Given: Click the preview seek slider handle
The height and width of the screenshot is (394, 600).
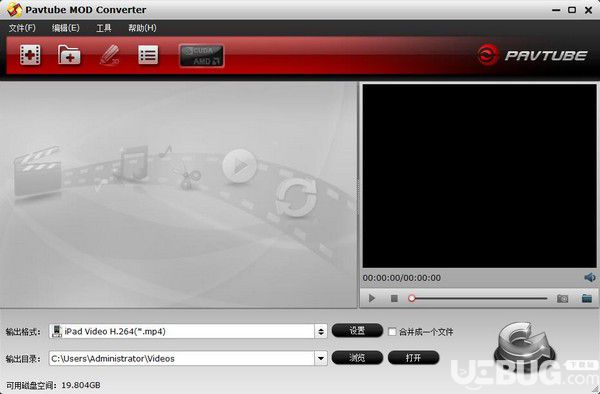Looking at the screenshot, I should pyautogui.click(x=412, y=298).
